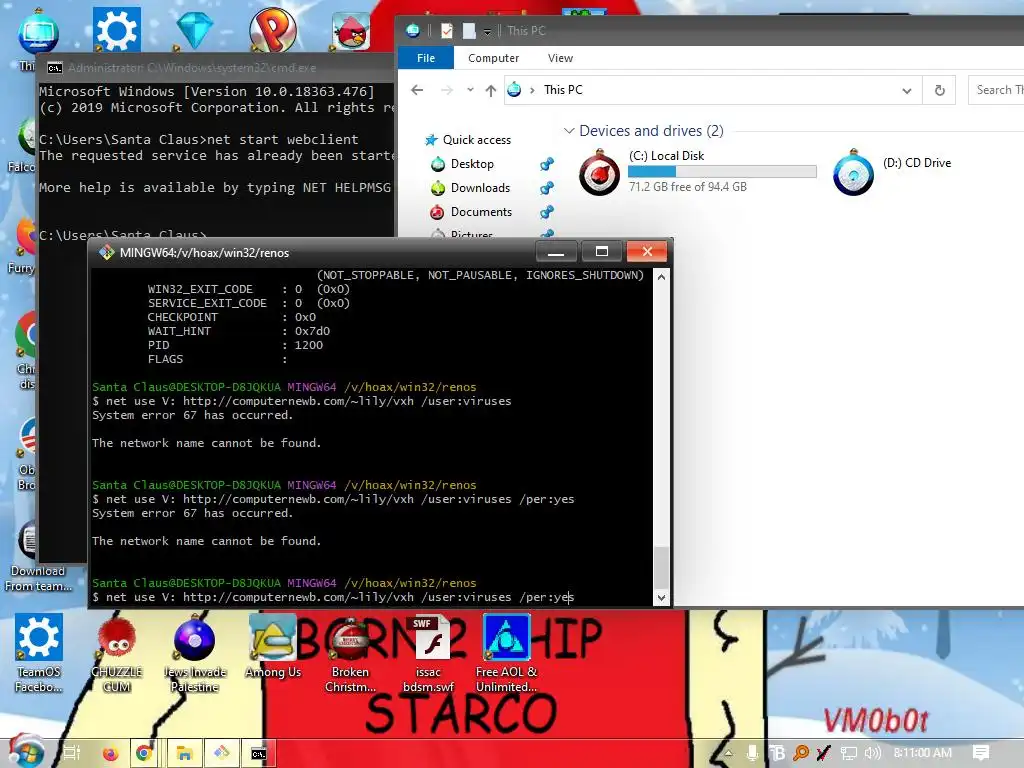Open Desktop in the navigation pane
The width and height of the screenshot is (1024, 768).
pyautogui.click(x=472, y=164)
